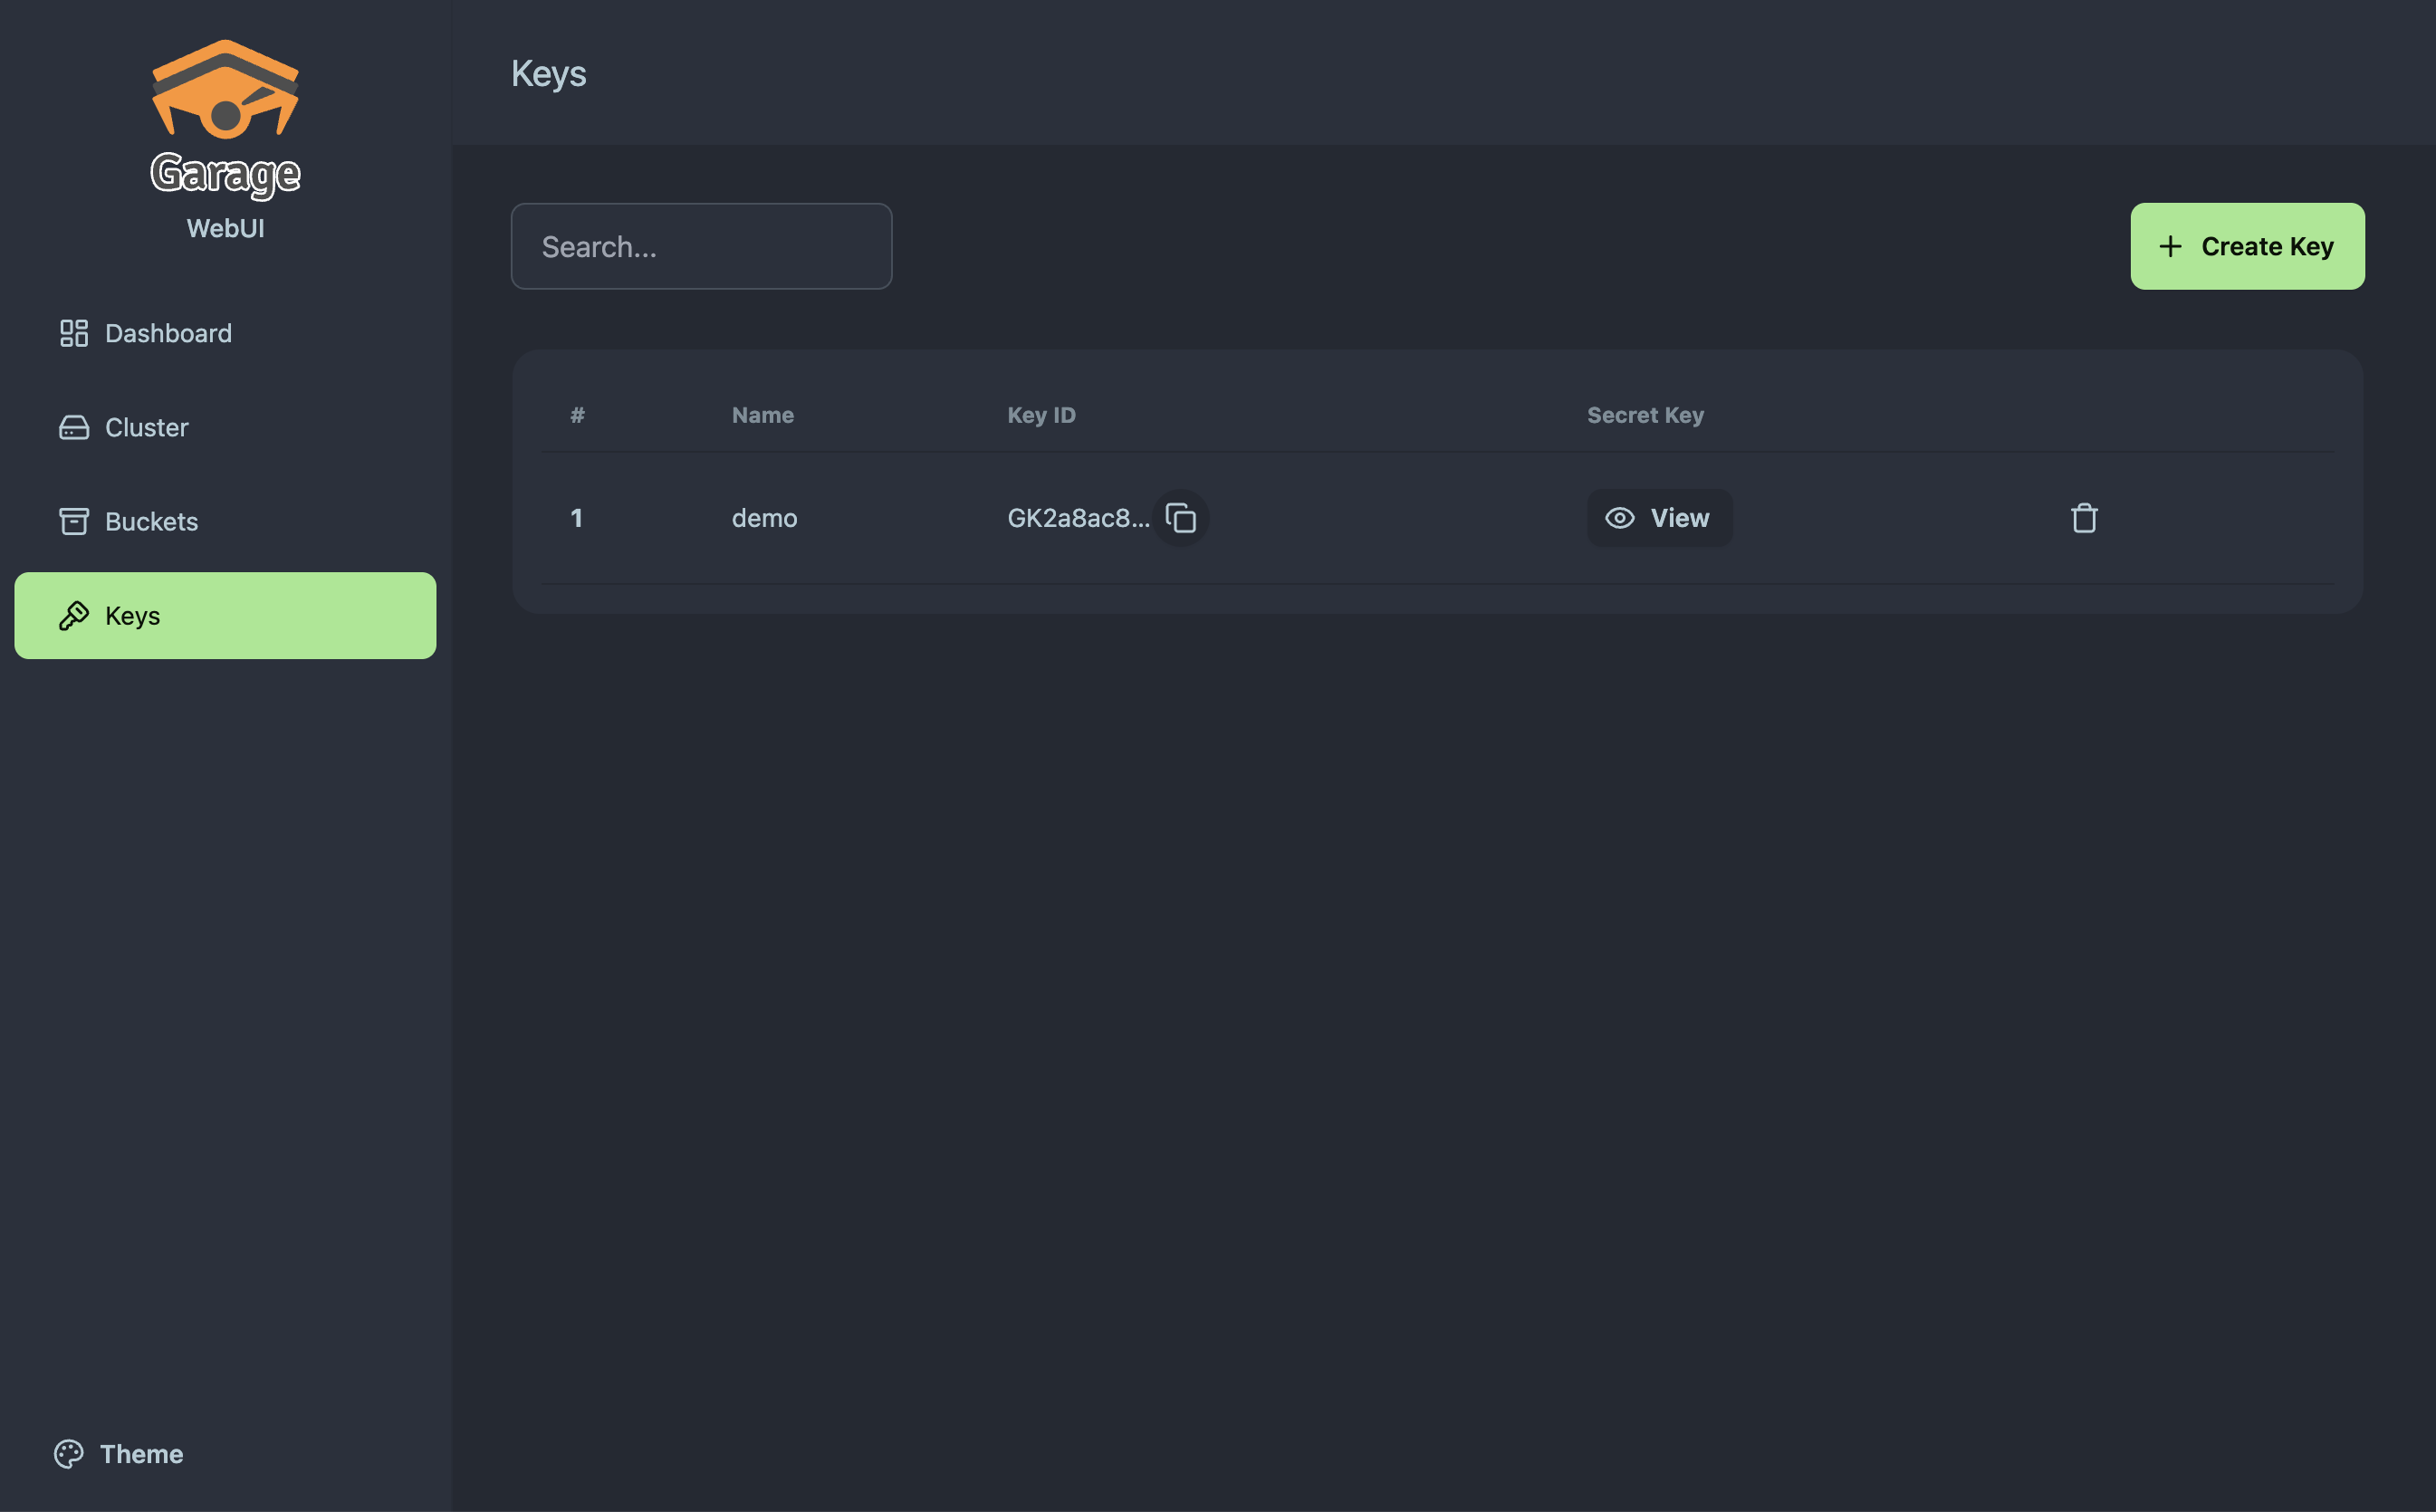This screenshot has height=1512, width=2436.
Task: Select the Keys sidebar item
Action: [x=225, y=616]
